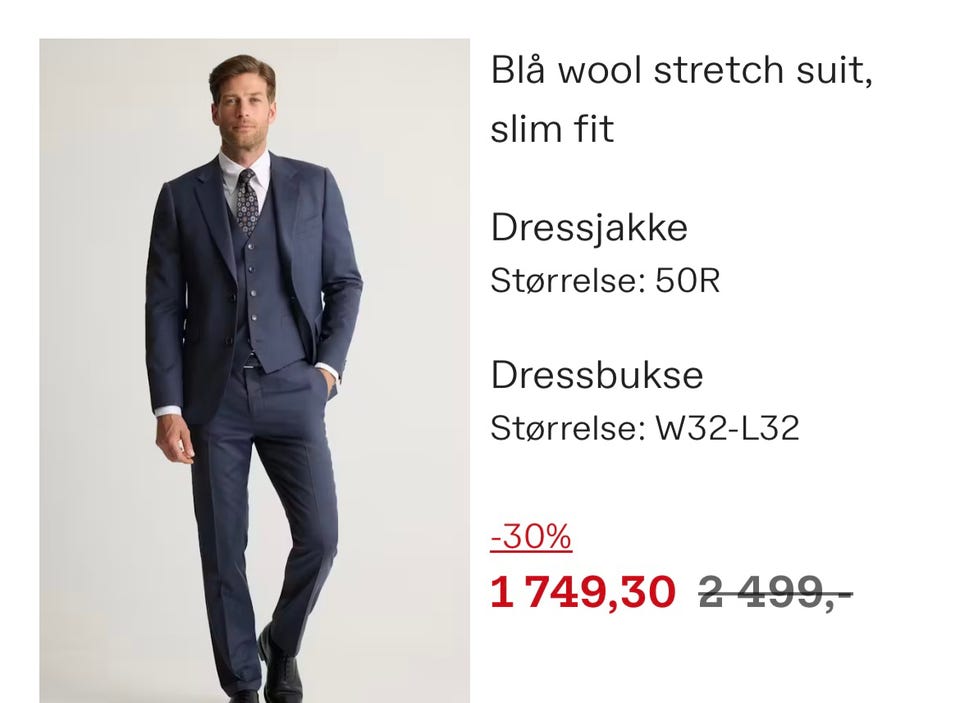Click the word Størrelse under Dressbukse
This screenshot has height=703, width=960.
(x=567, y=428)
